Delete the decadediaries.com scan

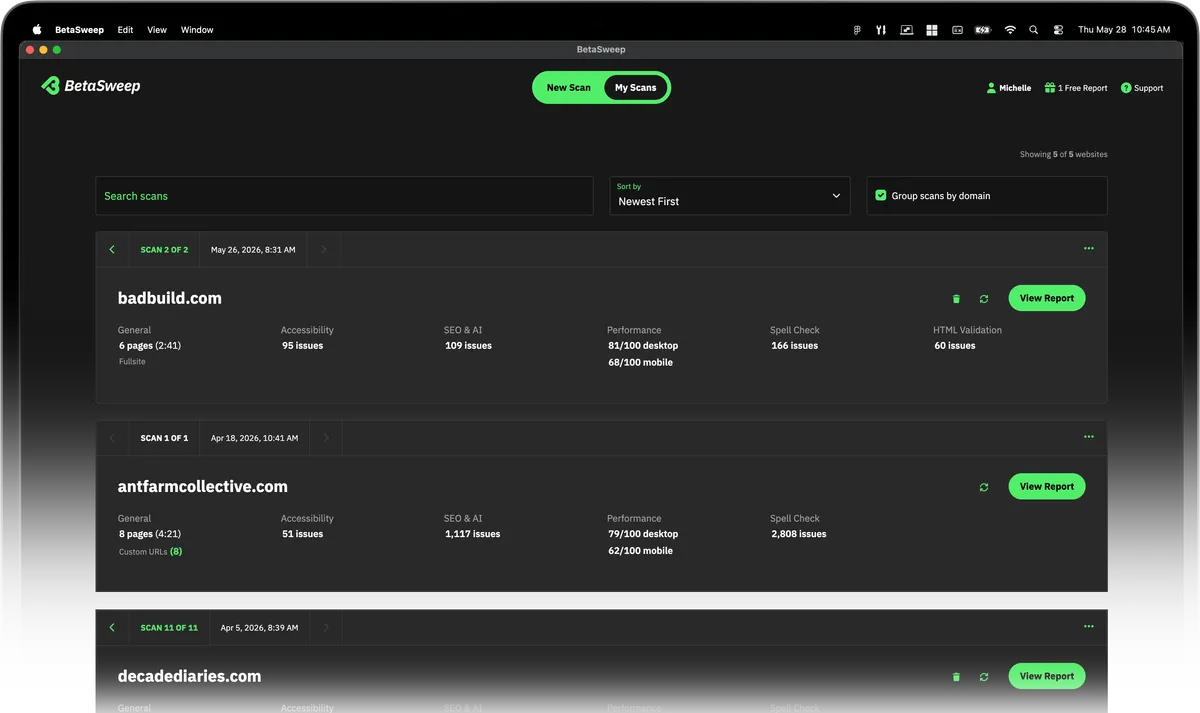pos(956,677)
